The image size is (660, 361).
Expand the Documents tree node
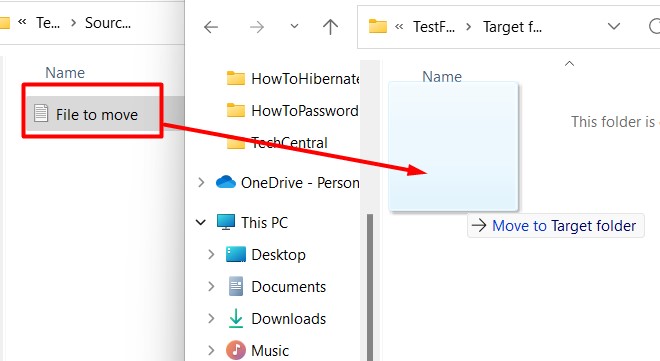[x=211, y=286]
